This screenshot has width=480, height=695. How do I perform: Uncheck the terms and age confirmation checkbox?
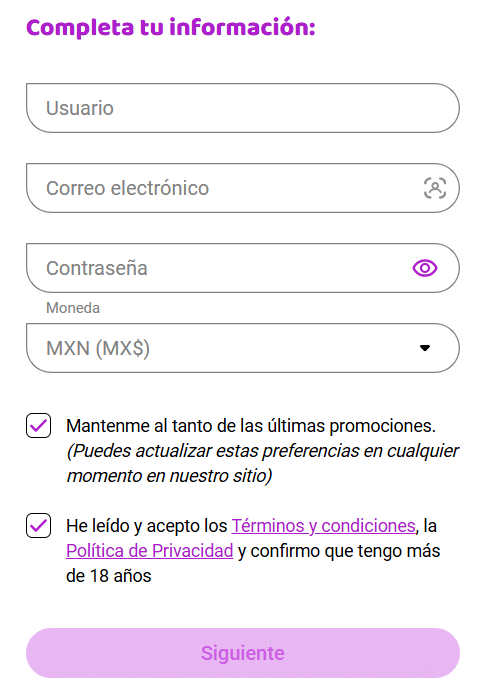pos(38,526)
